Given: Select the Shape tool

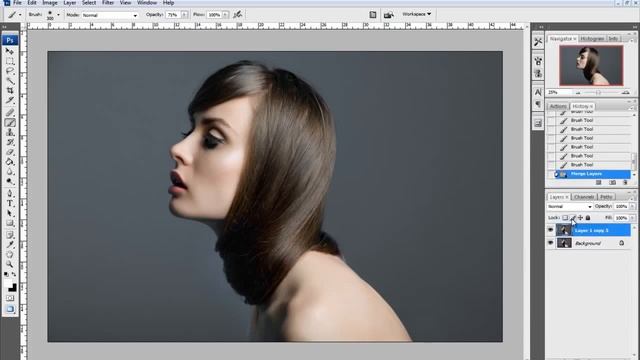Looking at the screenshot, I should 10,223.
